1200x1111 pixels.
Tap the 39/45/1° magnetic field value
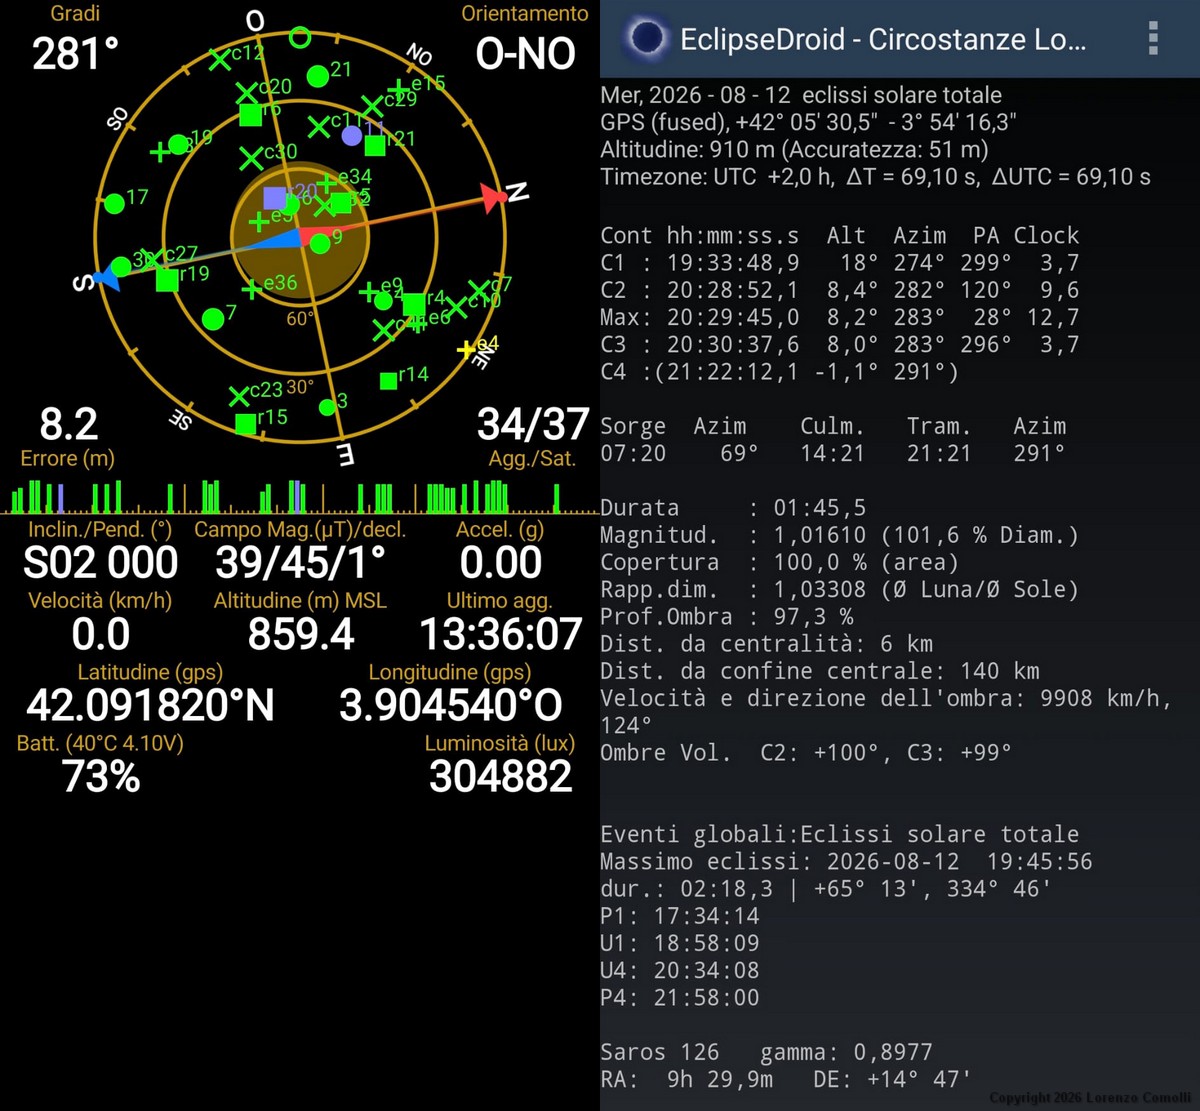pos(301,563)
